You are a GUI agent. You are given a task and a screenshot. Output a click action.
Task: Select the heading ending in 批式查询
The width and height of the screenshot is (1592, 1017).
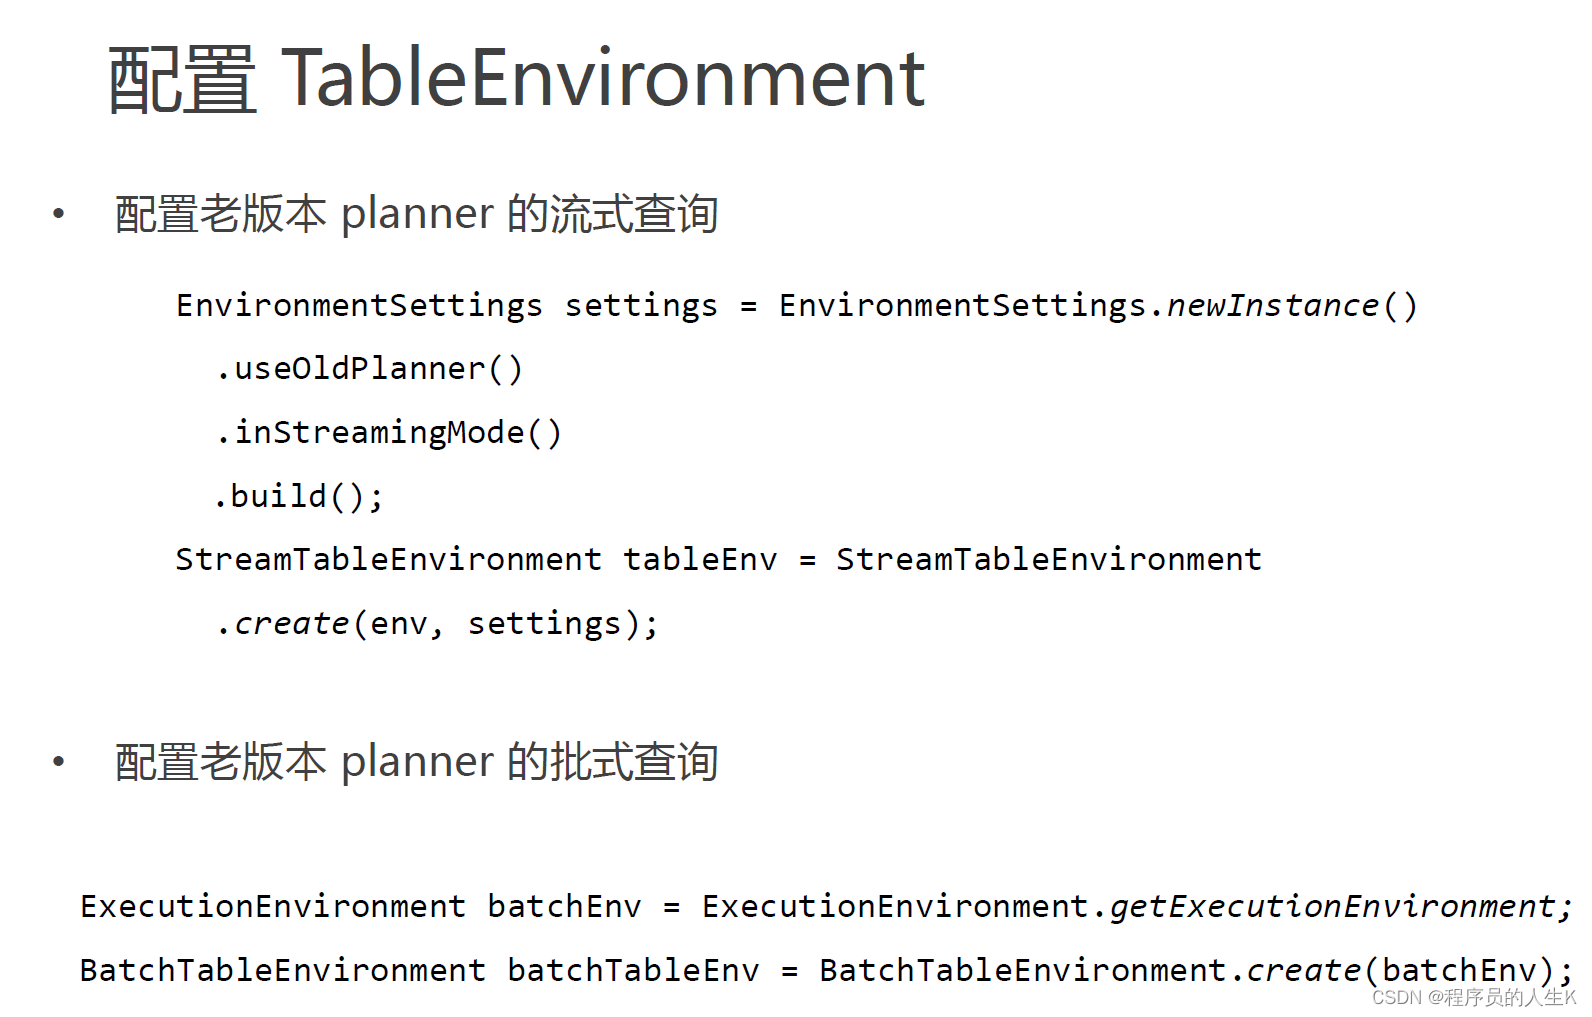tap(416, 762)
